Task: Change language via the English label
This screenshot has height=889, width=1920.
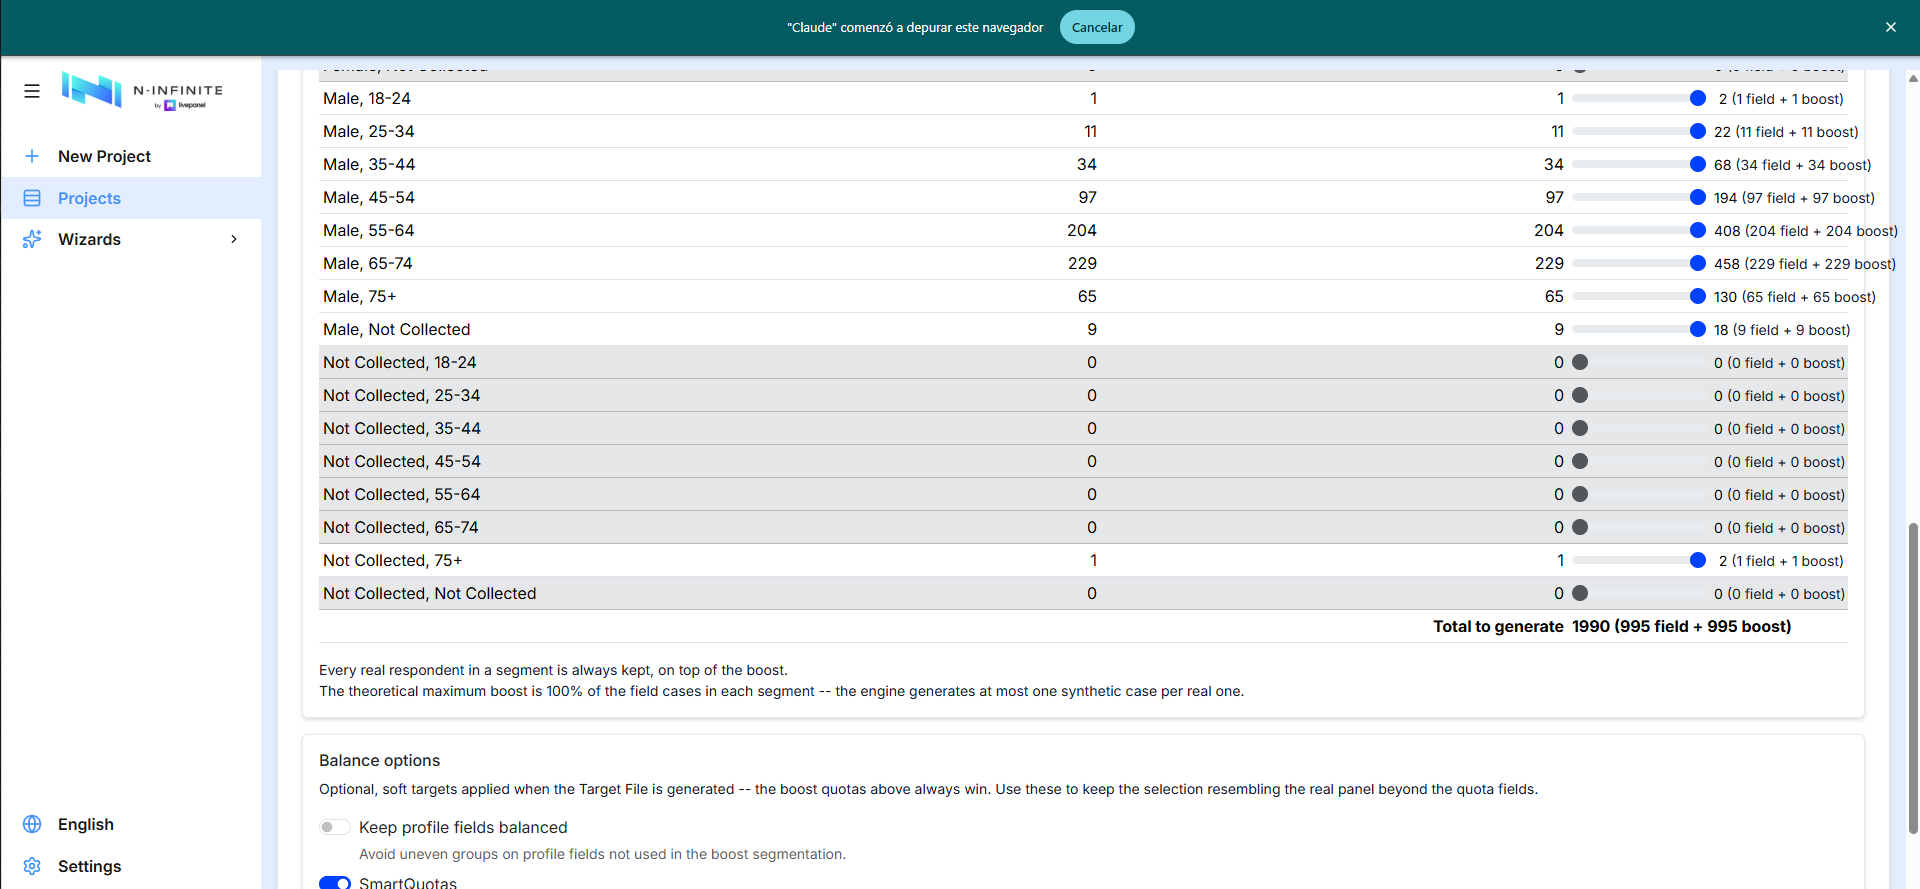Action: coord(86,824)
